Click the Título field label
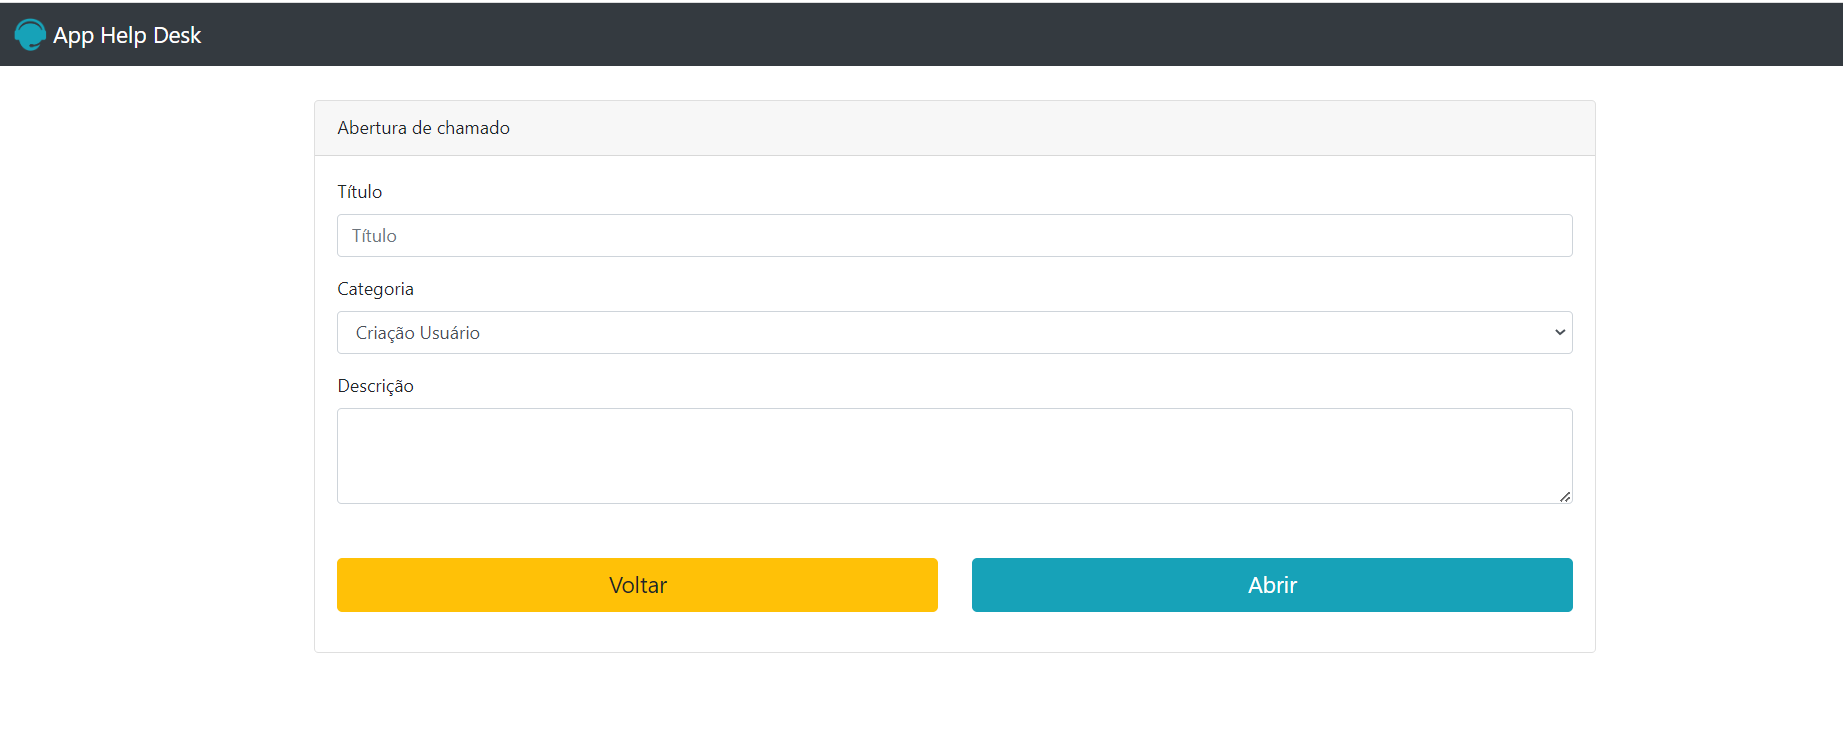This screenshot has width=1843, height=746. (359, 191)
